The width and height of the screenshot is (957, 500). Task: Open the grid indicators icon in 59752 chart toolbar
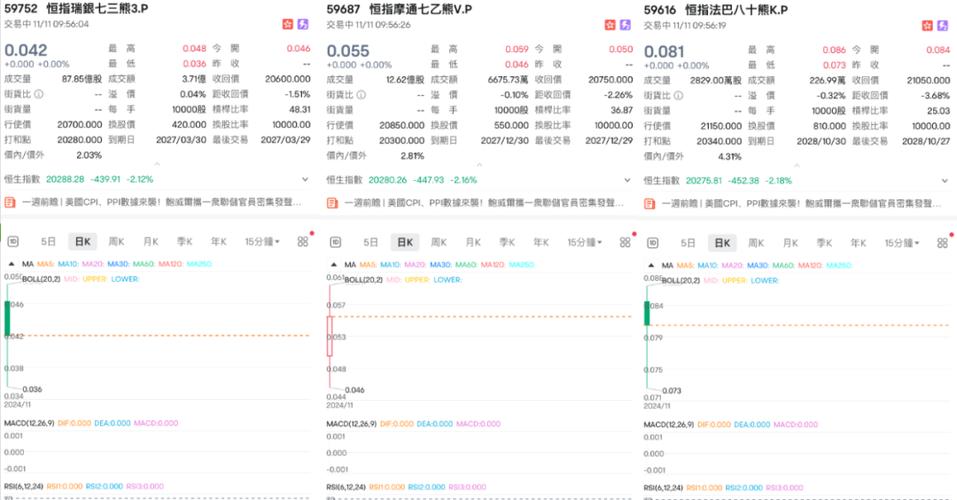pos(303,242)
